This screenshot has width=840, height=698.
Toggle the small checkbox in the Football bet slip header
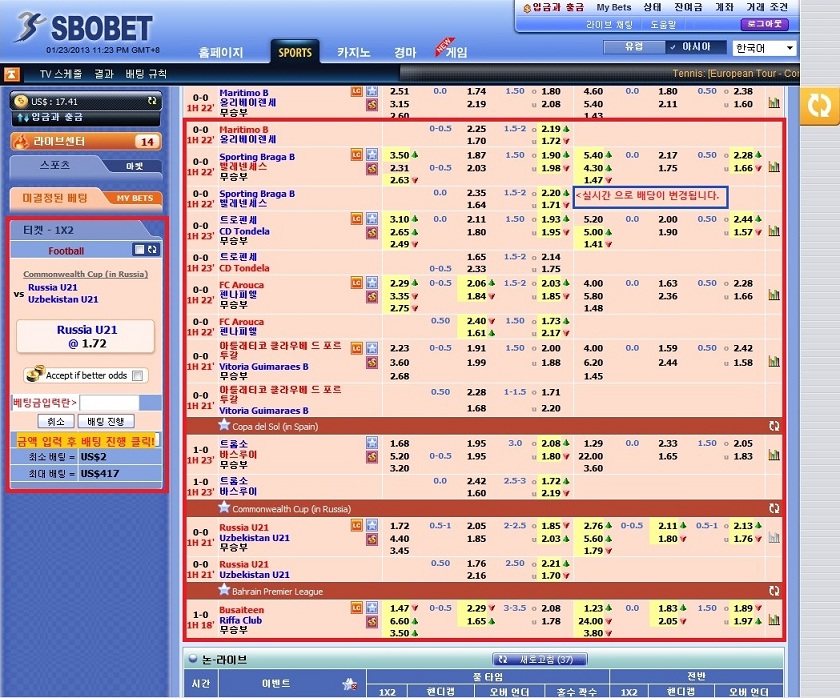[x=140, y=250]
